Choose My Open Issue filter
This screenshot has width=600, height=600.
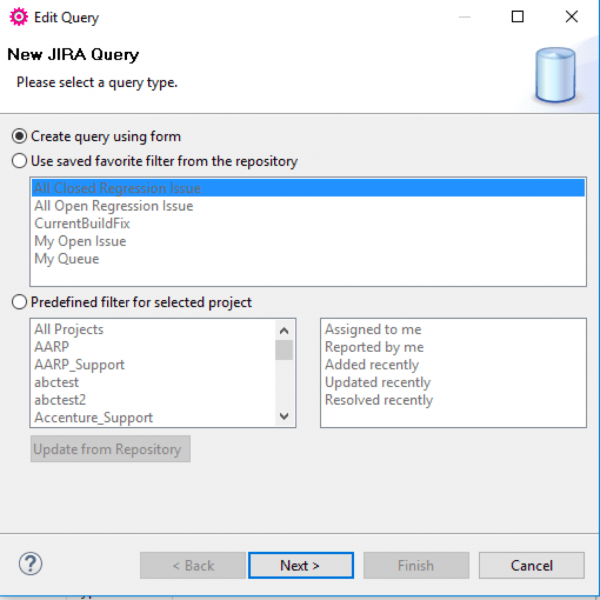coord(80,242)
